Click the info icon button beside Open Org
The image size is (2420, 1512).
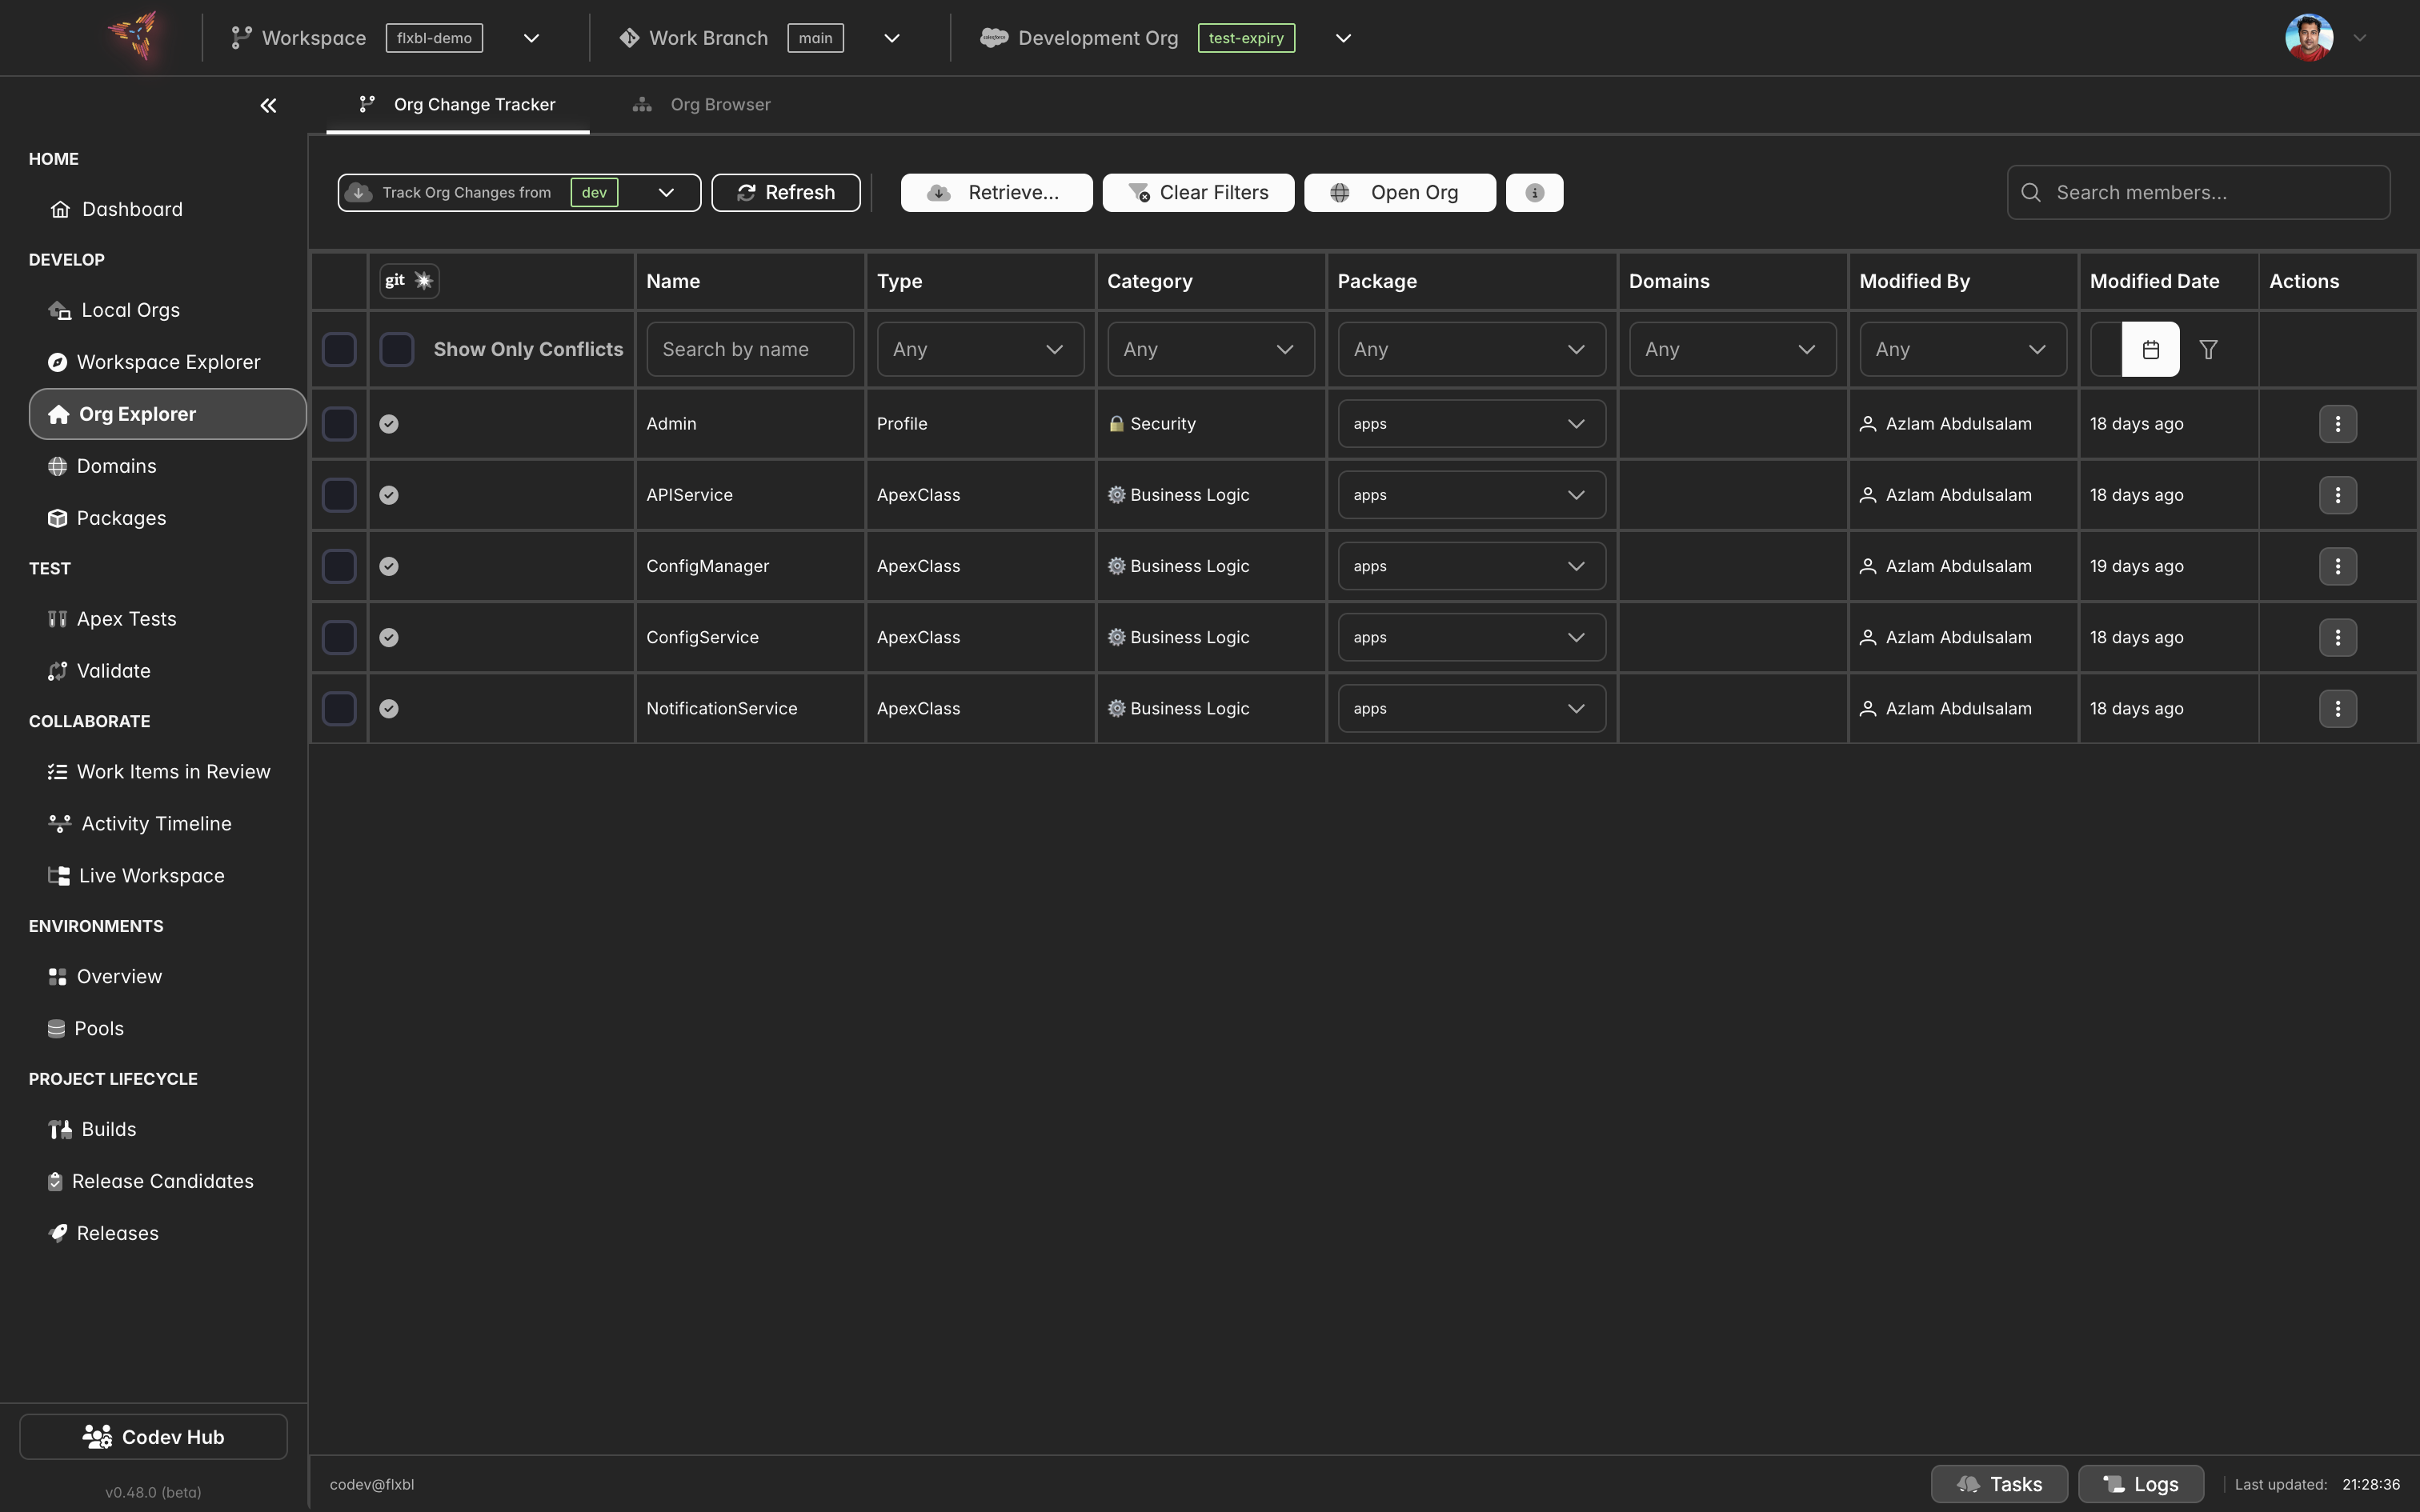1534,192
